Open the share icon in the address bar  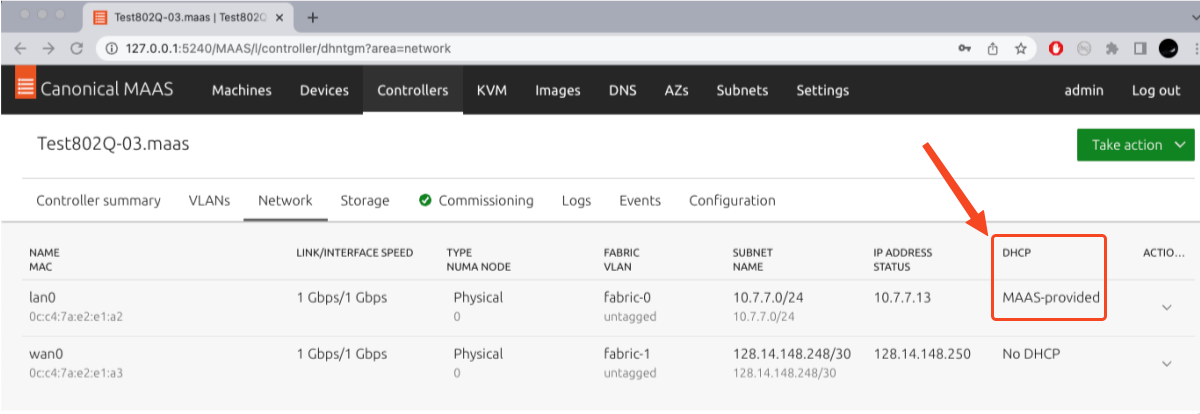click(993, 48)
